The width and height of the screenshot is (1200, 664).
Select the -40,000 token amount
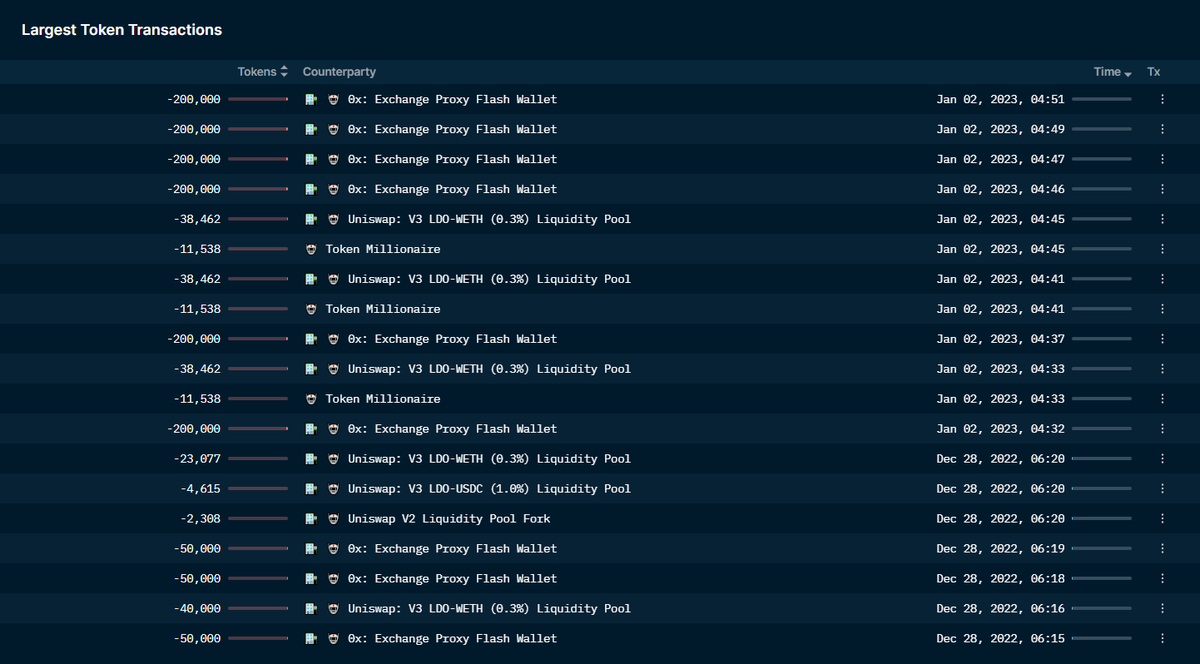197,609
